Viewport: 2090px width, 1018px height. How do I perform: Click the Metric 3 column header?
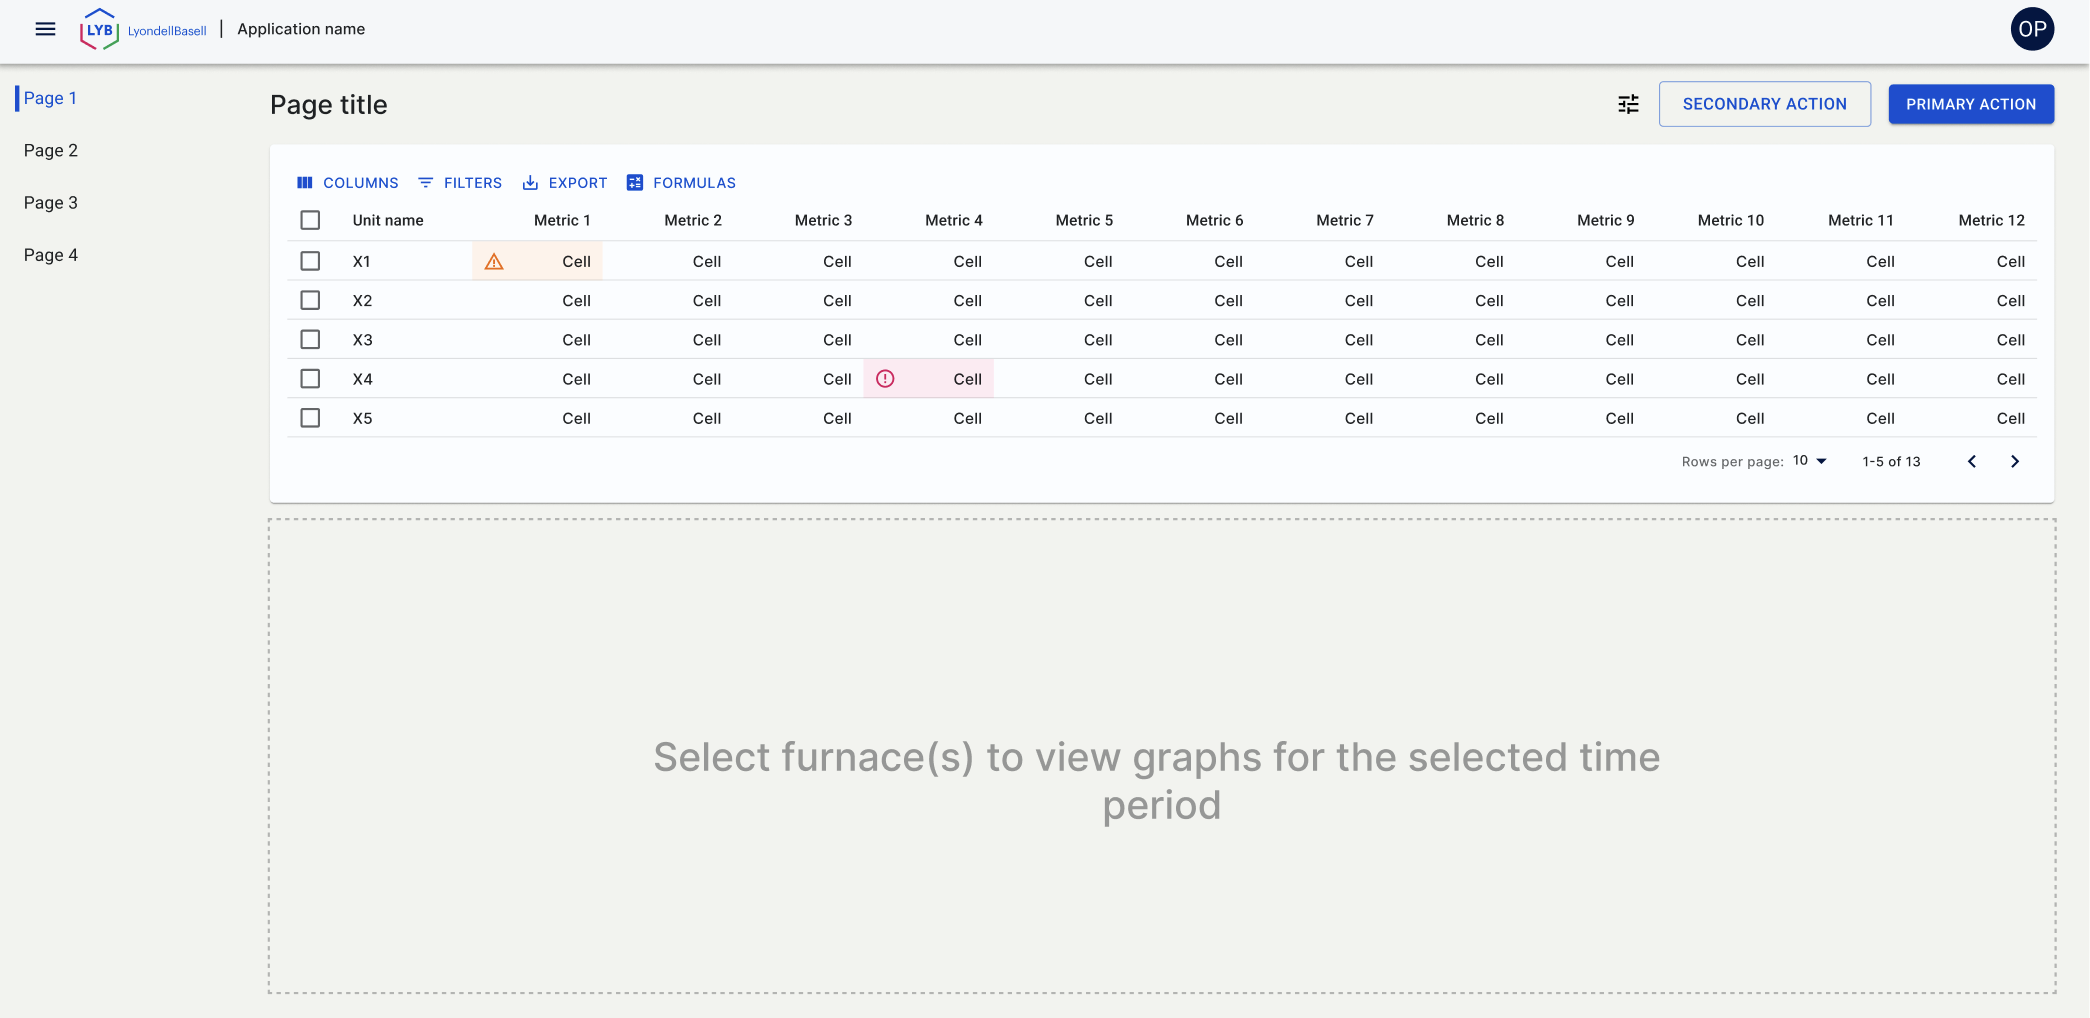[823, 220]
